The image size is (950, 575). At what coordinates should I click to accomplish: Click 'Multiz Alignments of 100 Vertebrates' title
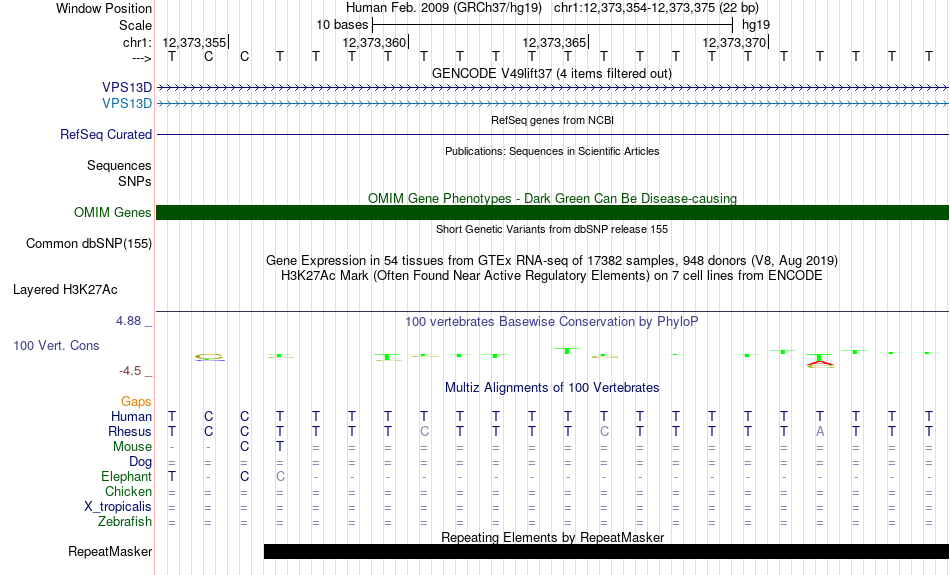tap(552, 388)
